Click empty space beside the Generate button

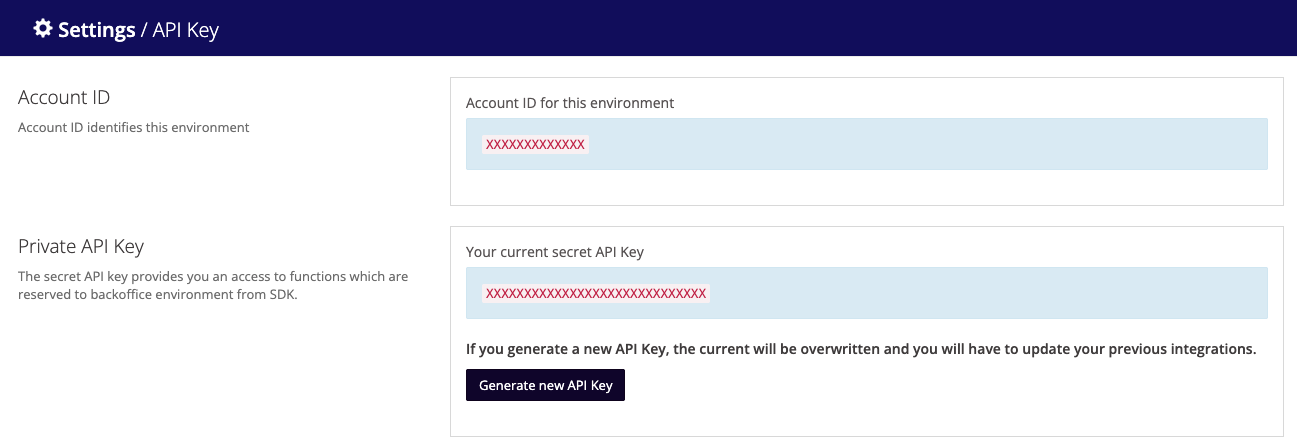[900, 386]
